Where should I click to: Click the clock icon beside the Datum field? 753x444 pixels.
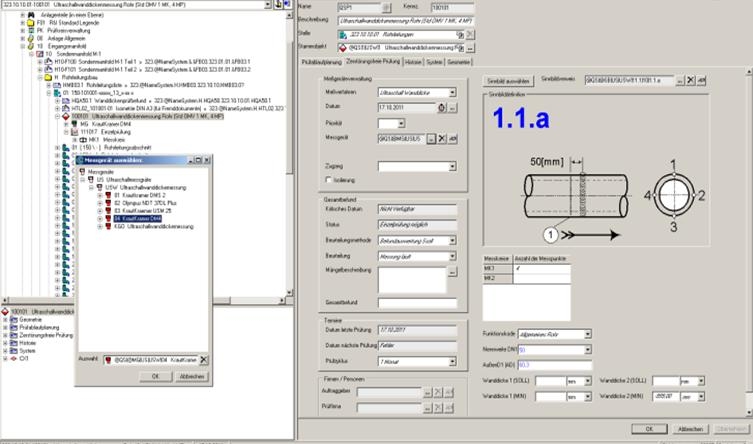(441, 108)
